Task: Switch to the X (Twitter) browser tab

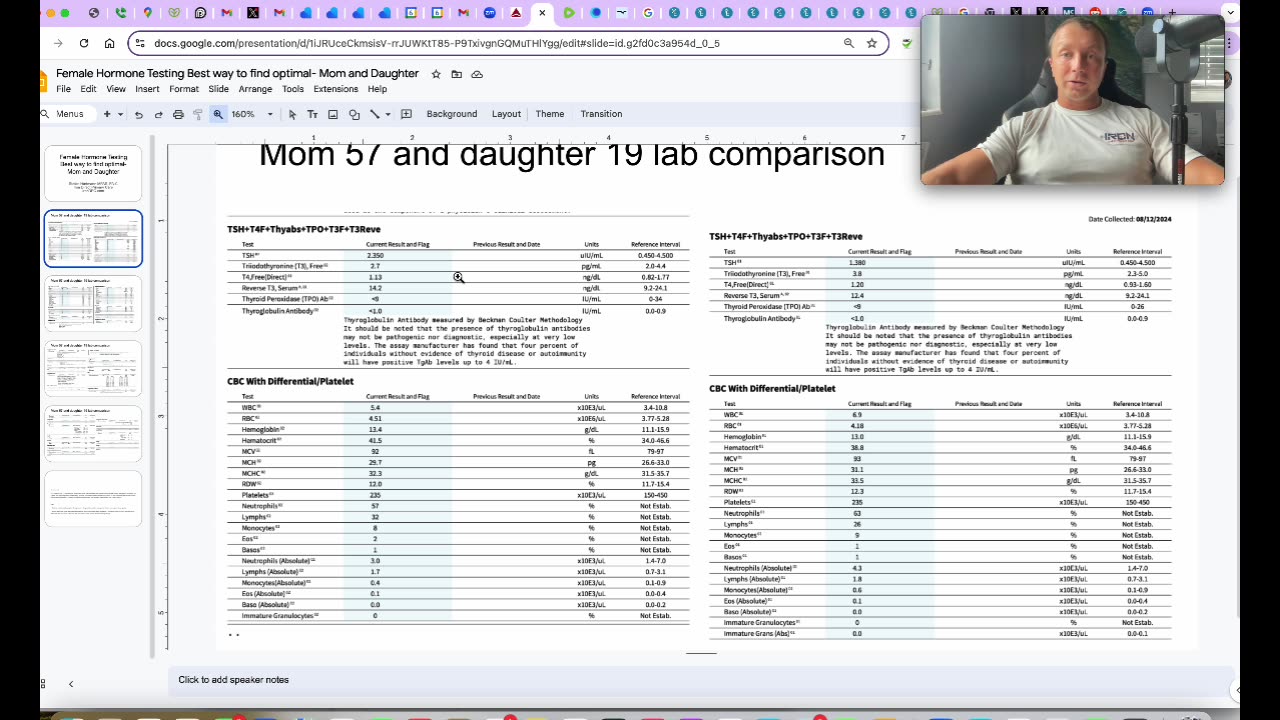Action: [x=253, y=13]
